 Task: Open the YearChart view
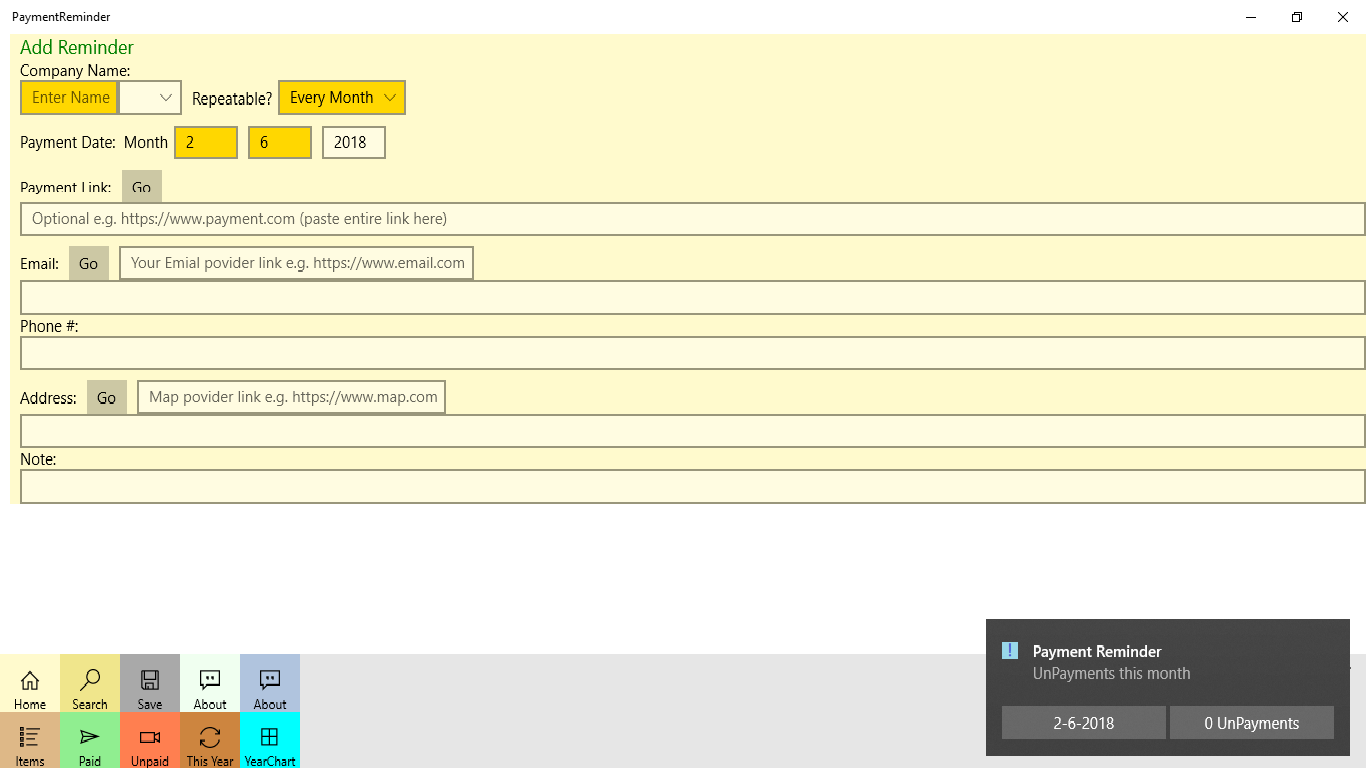coord(270,740)
